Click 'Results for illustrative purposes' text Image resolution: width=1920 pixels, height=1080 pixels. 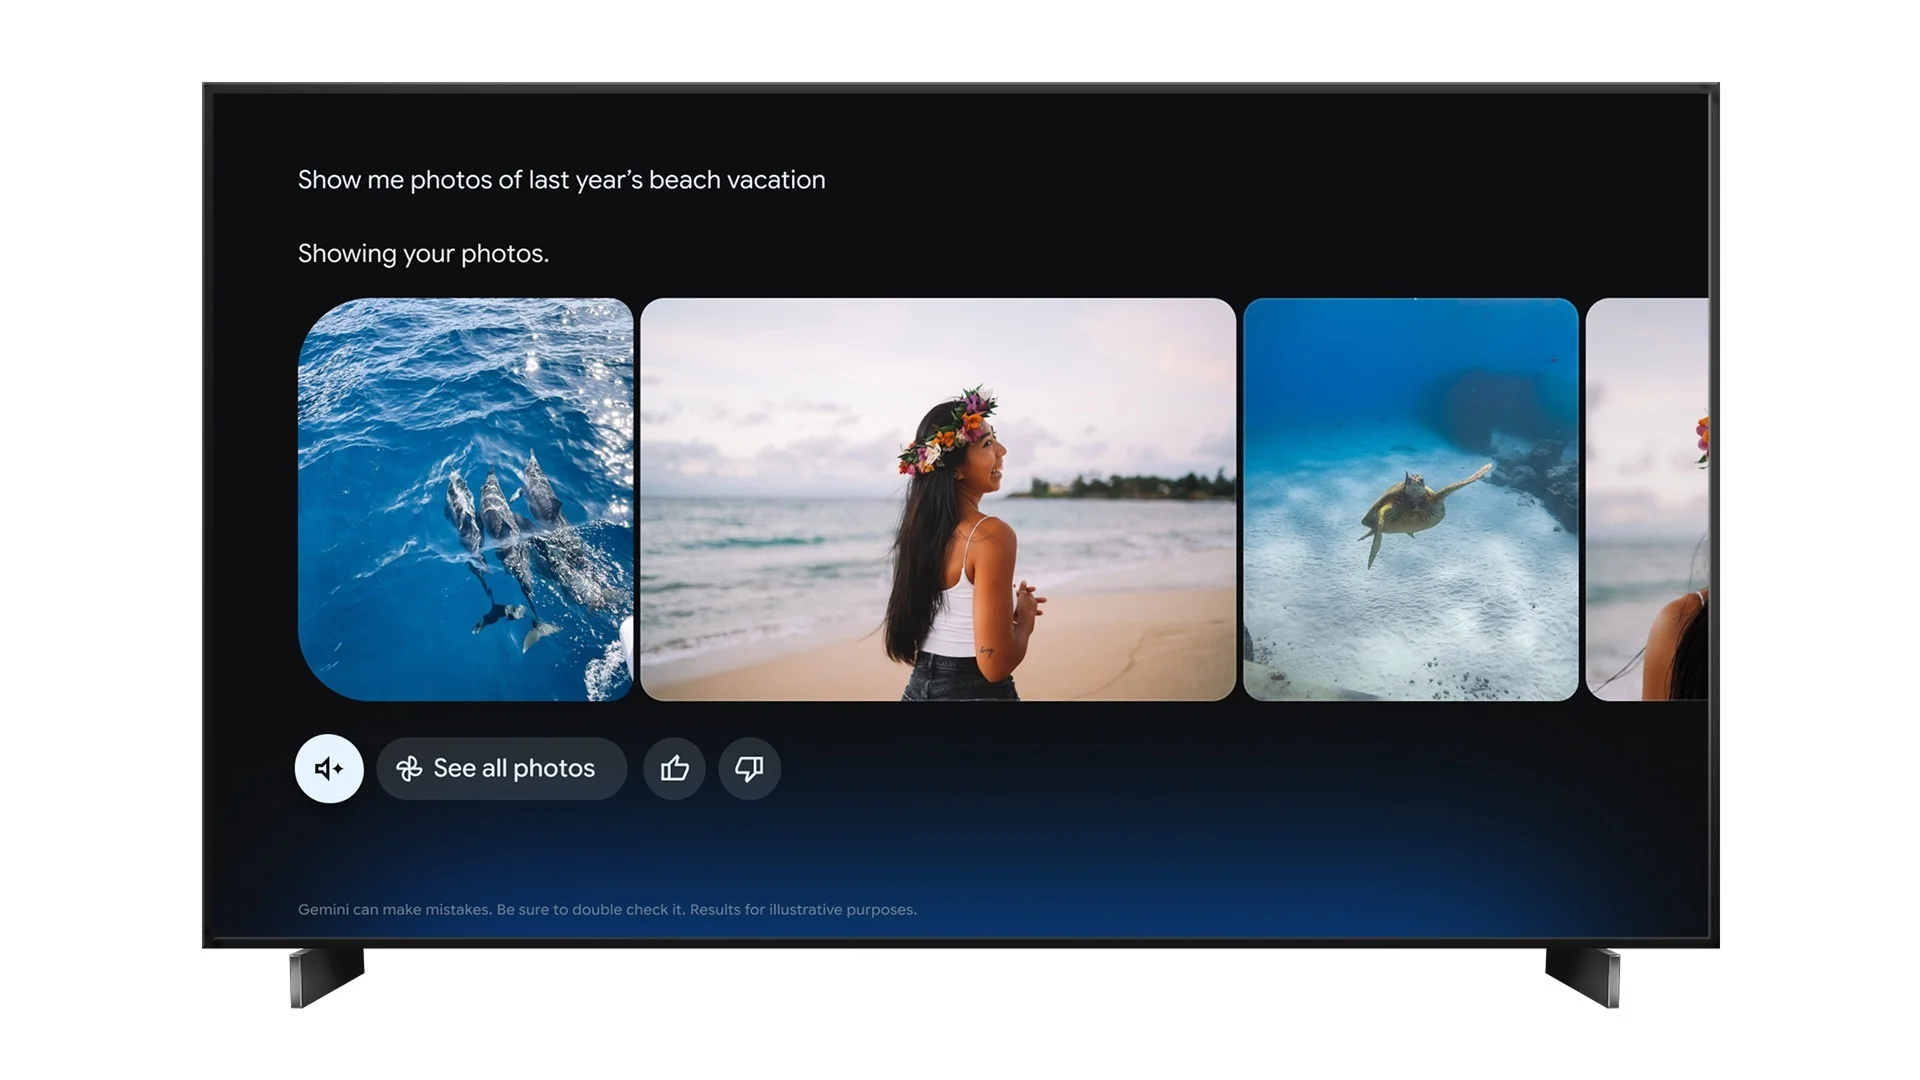click(803, 909)
